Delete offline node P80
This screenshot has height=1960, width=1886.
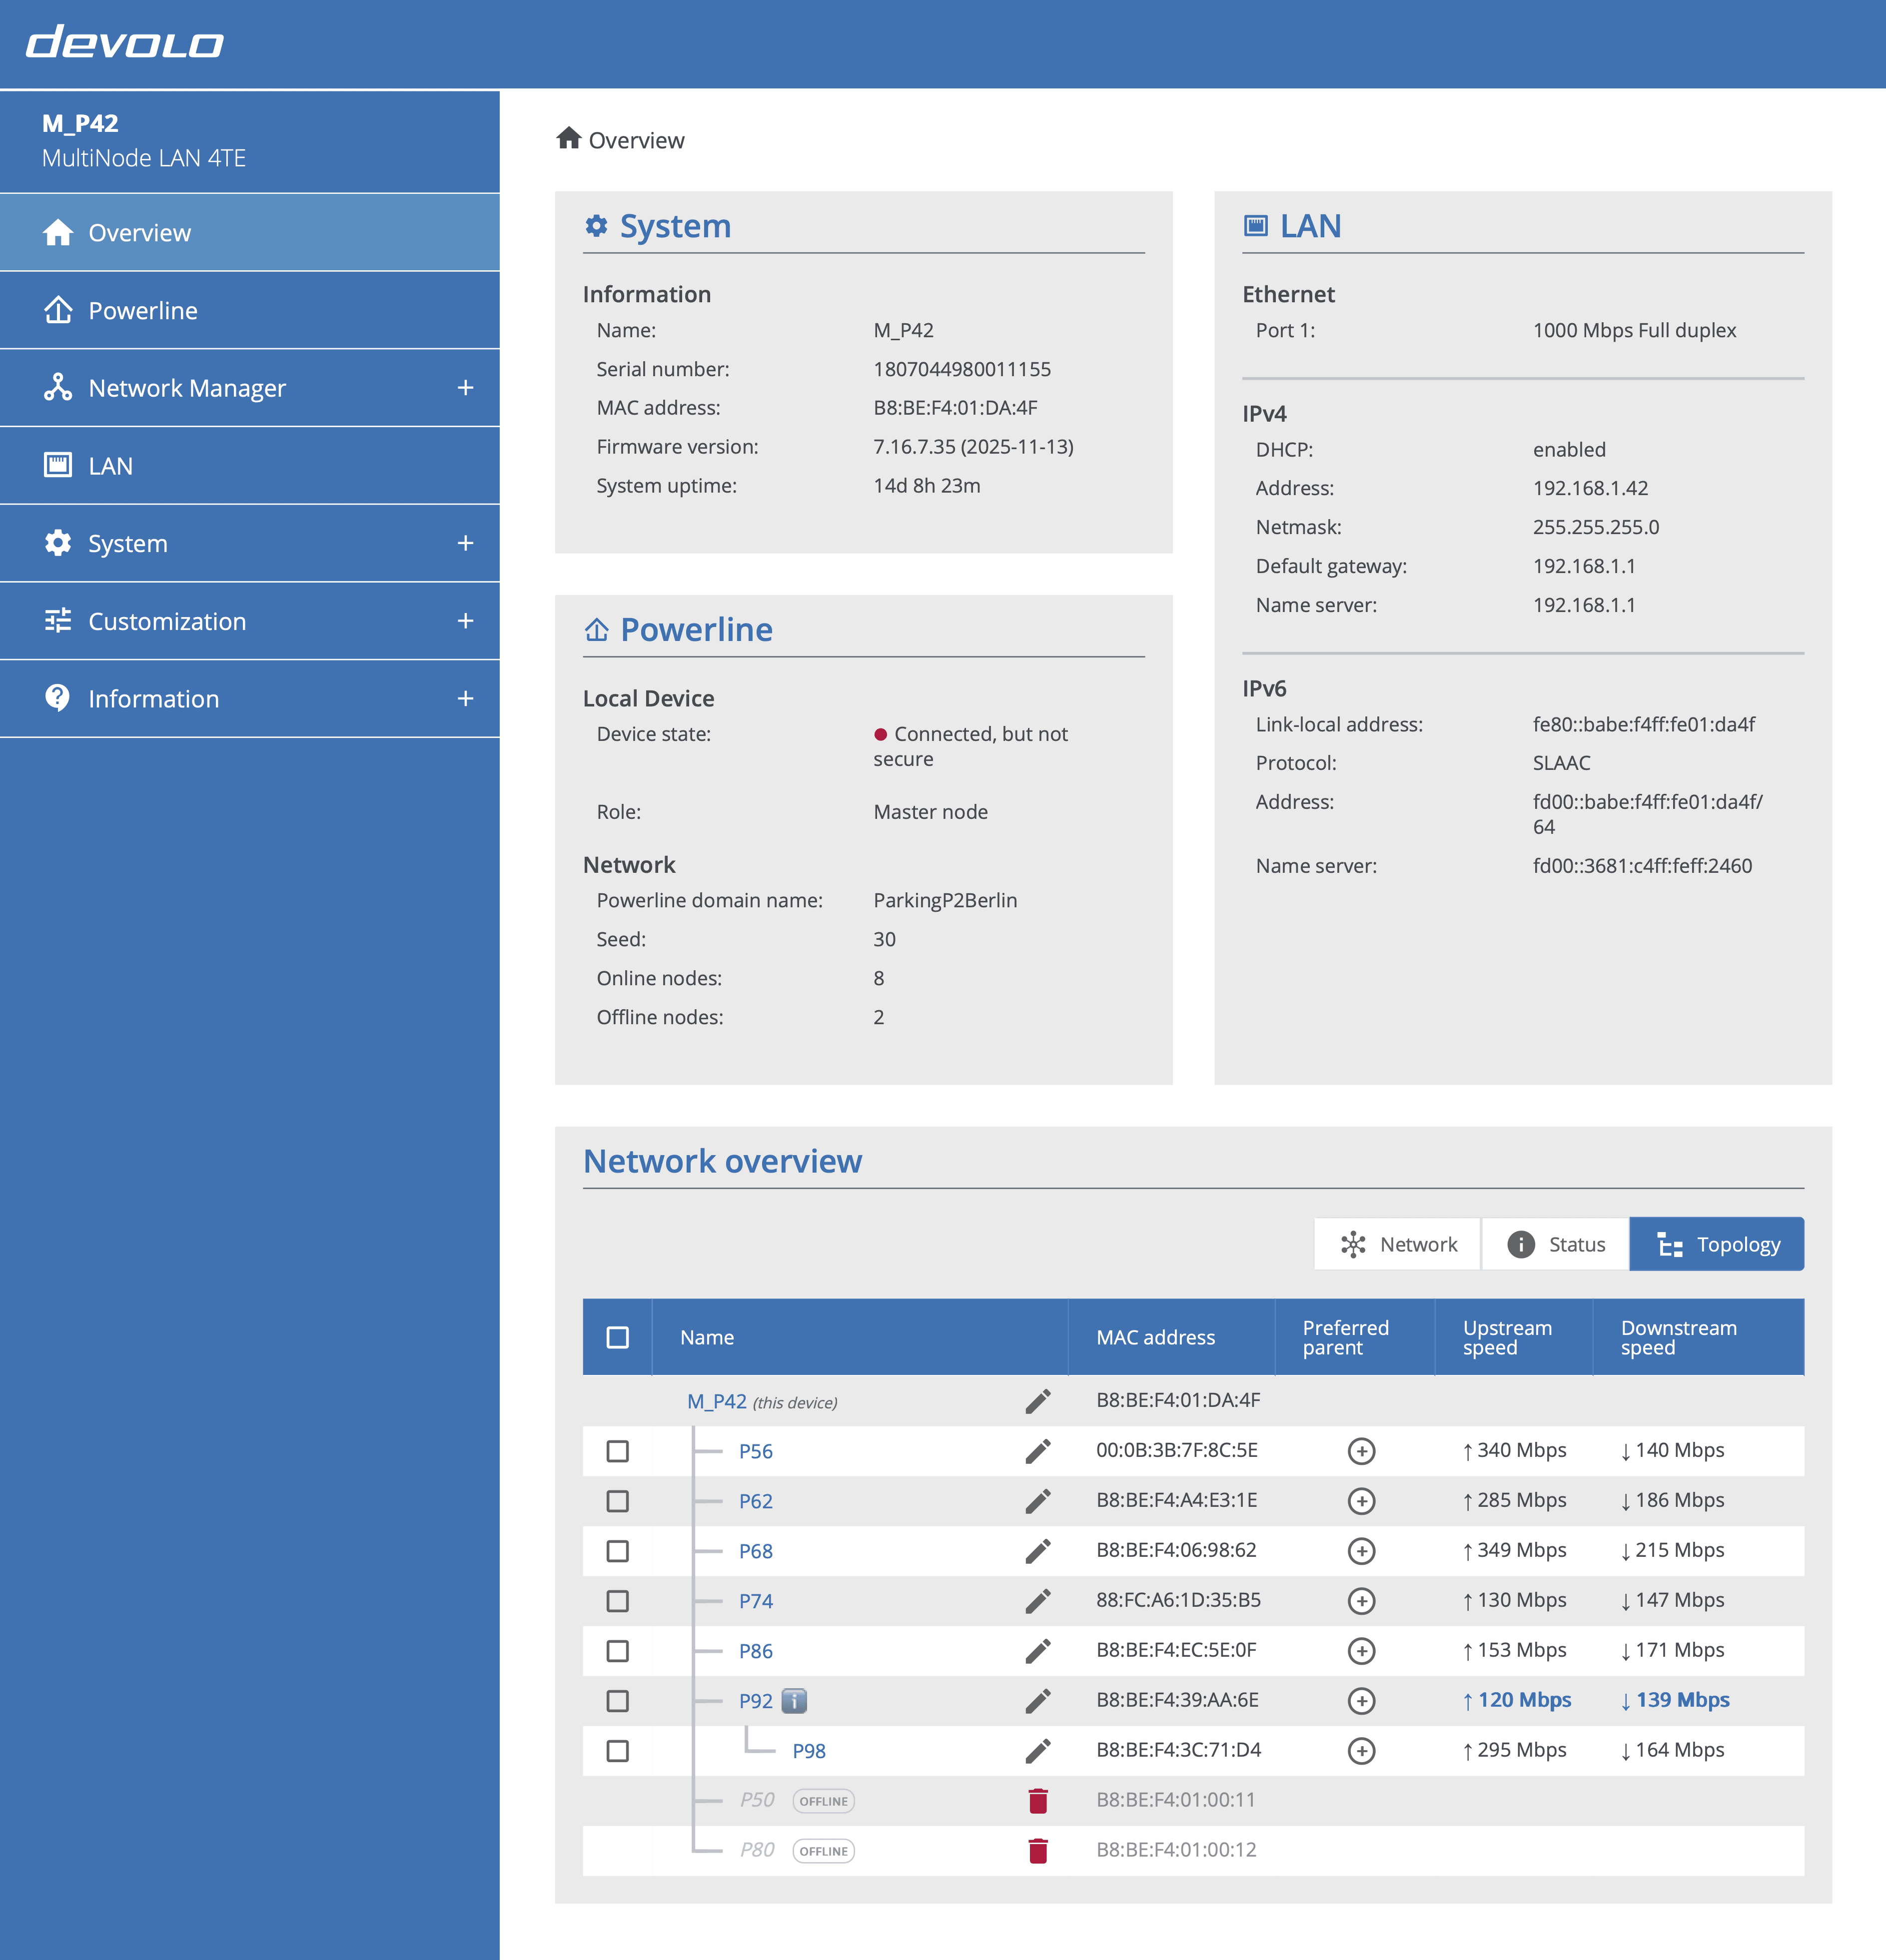(1038, 1851)
